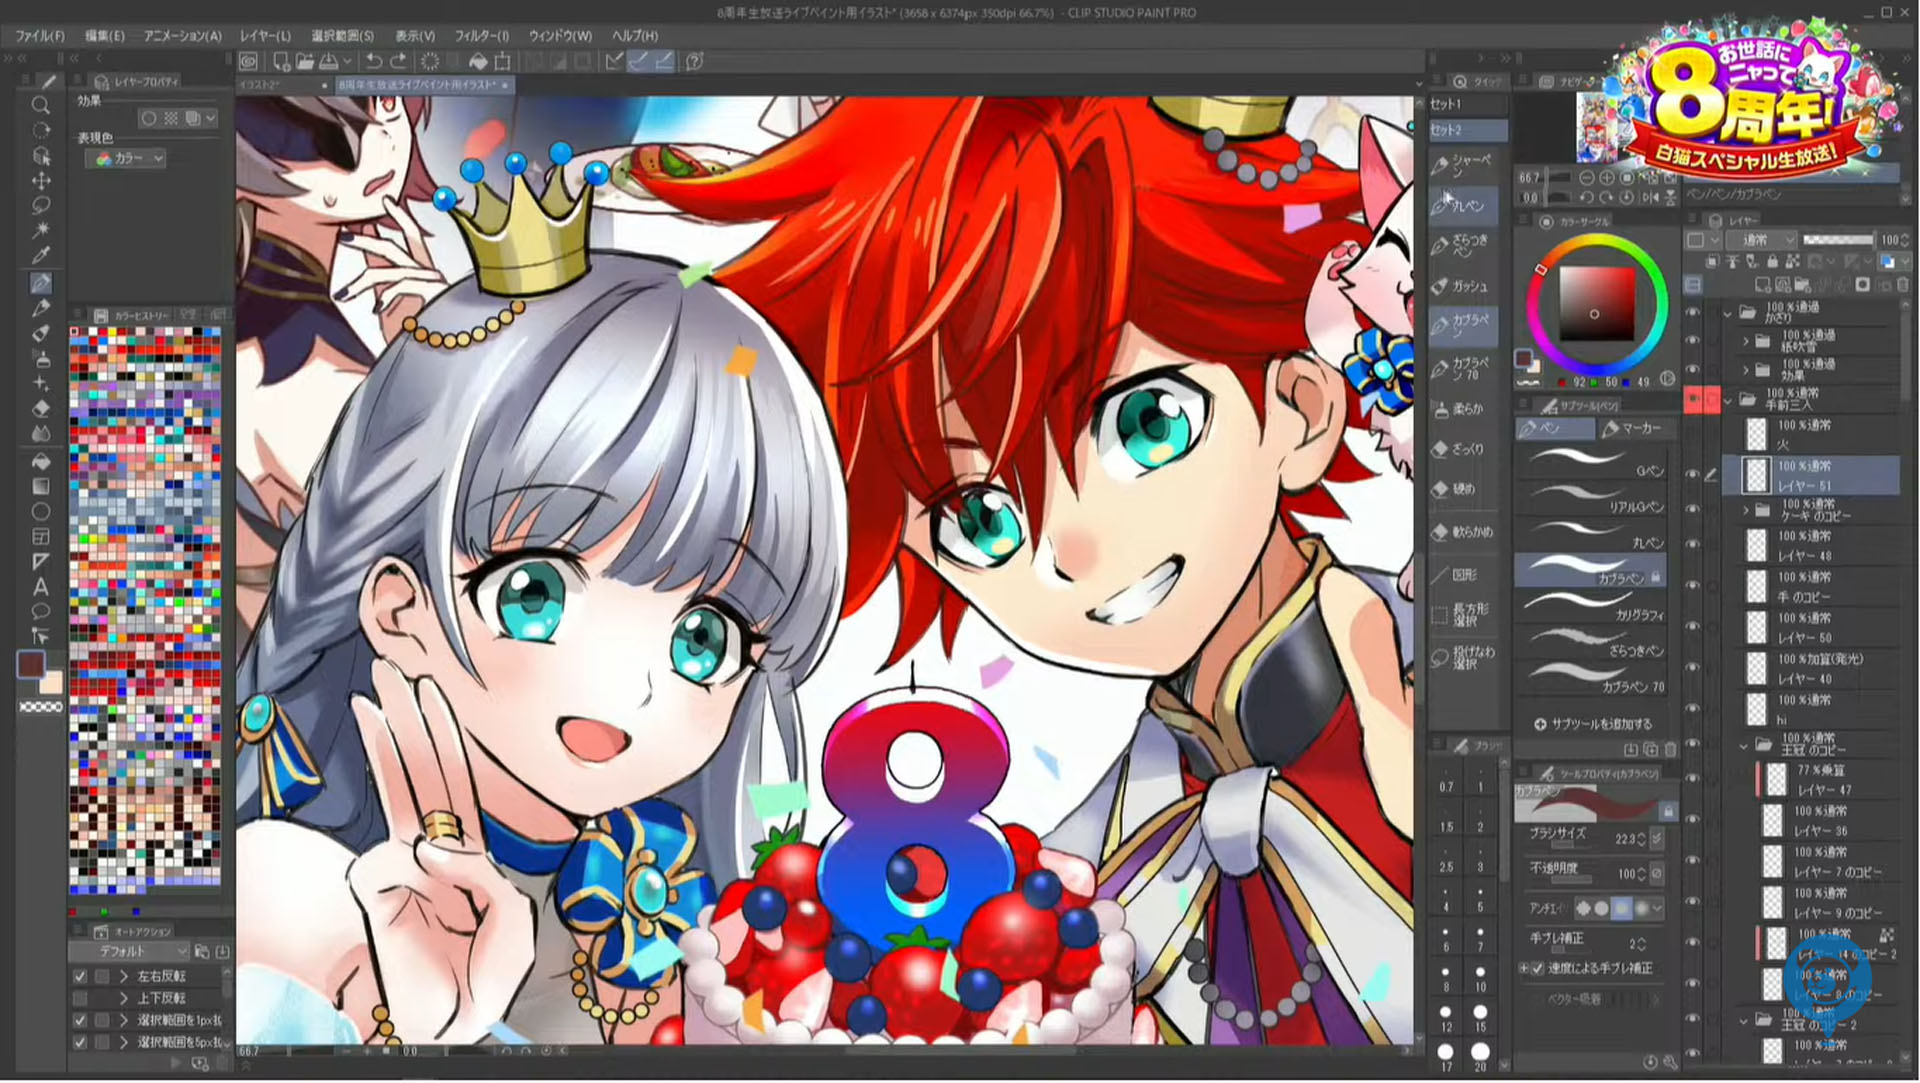This screenshot has height=1083, width=1920.
Task: Toggle the 左右反転 auto action checkbox
Action: pos(80,976)
